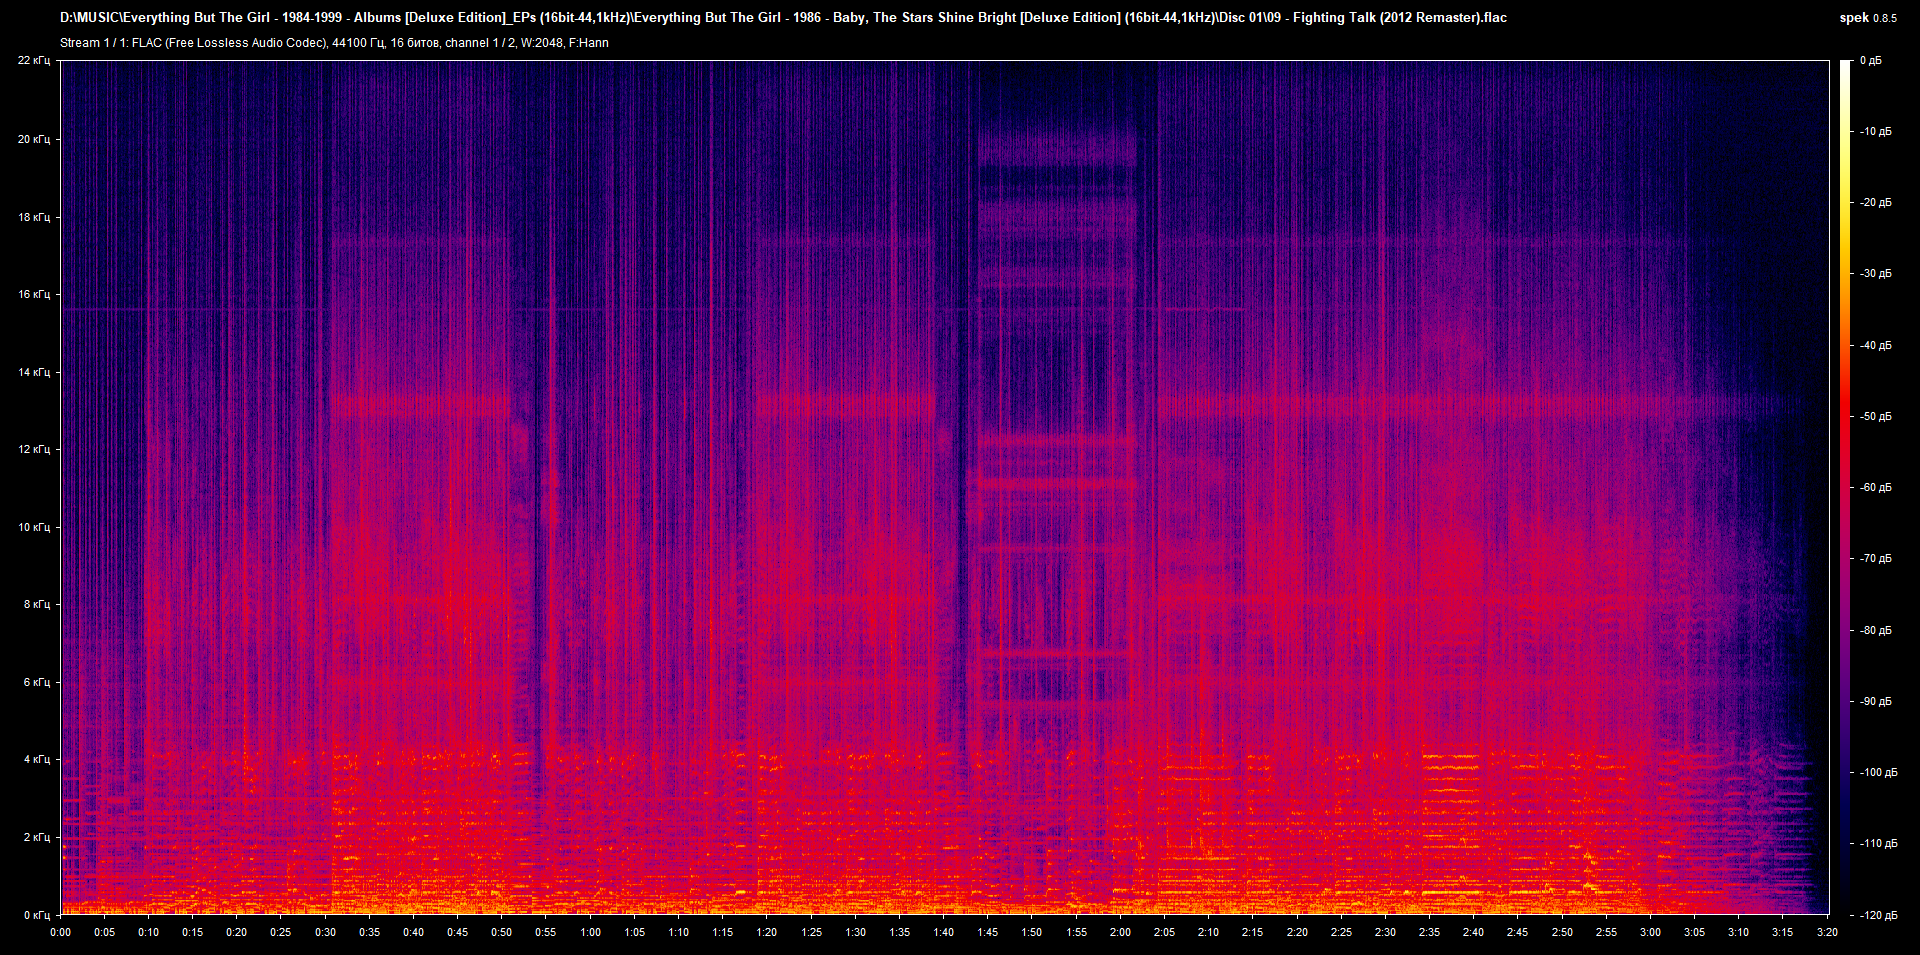Screen dimensions: 1920x955
Task: Click the '0:30' time axis marker
Action: point(325,932)
